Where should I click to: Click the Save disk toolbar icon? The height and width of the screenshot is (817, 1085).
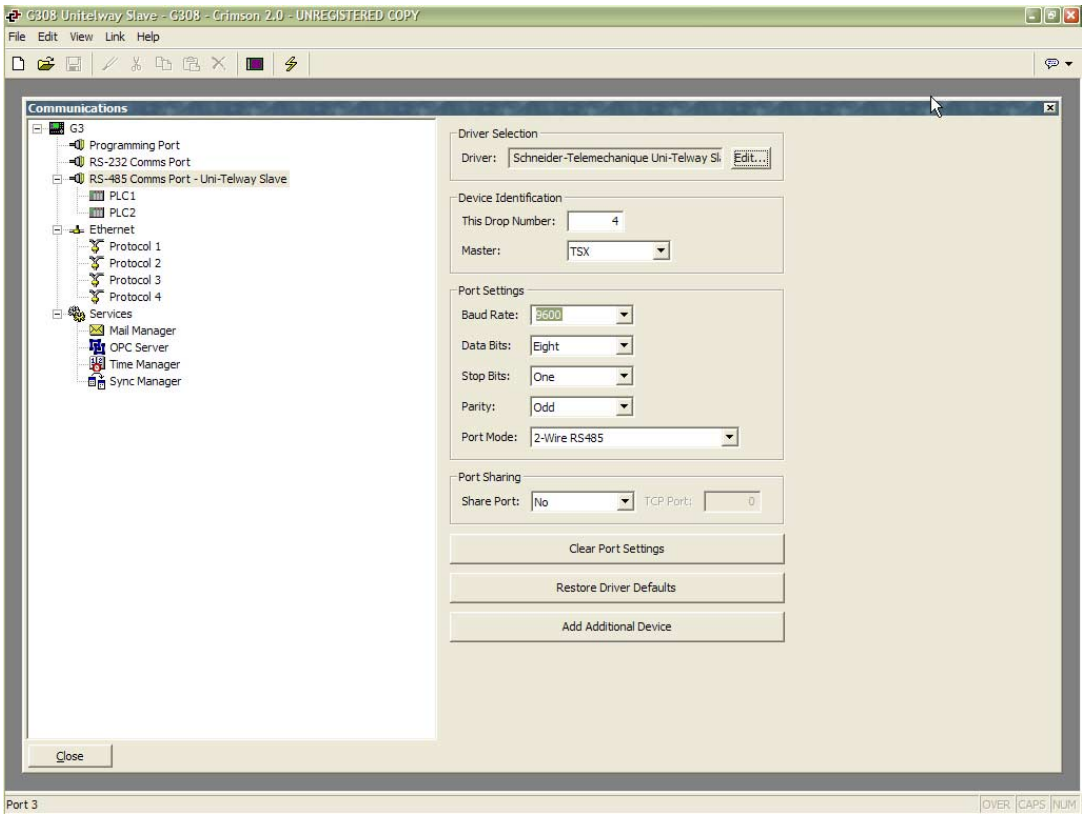pyautogui.click(x=73, y=64)
